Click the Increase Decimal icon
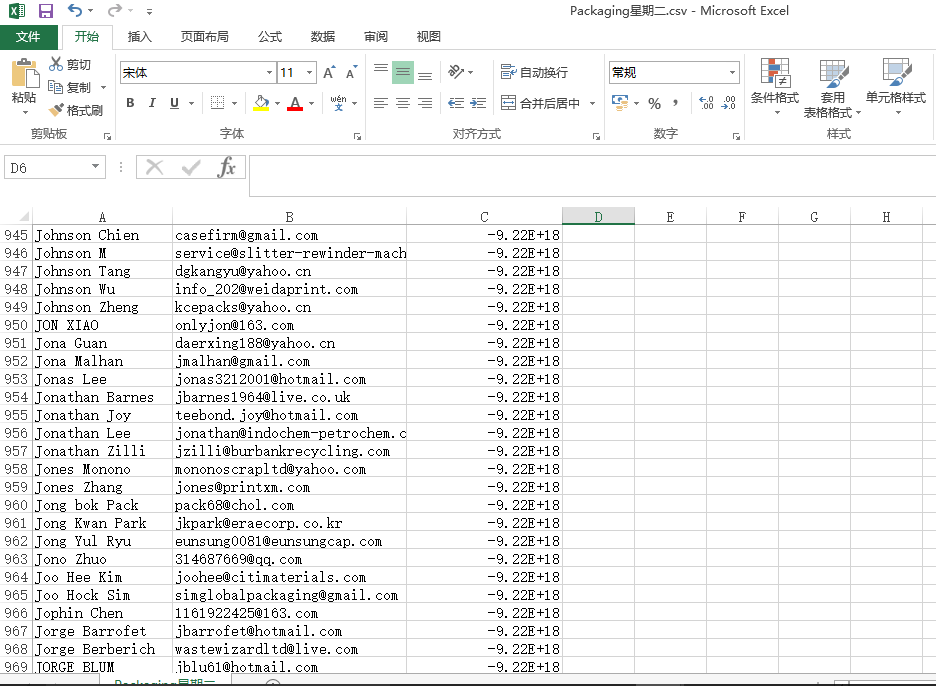This screenshot has width=936, height=686. pyautogui.click(x=706, y=103)
